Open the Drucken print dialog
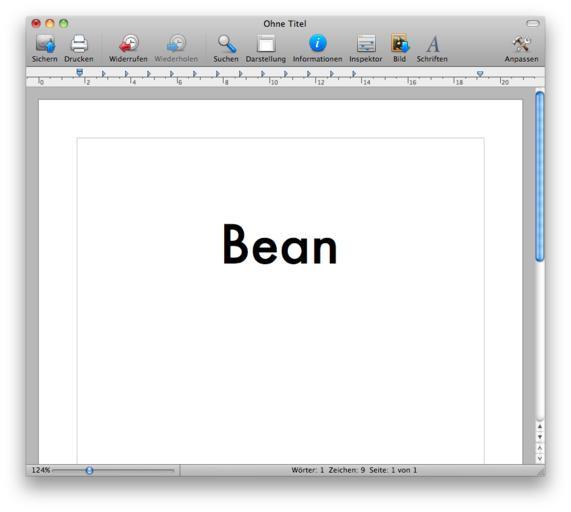This screenshot has height=512, width=571. point(79,44)
